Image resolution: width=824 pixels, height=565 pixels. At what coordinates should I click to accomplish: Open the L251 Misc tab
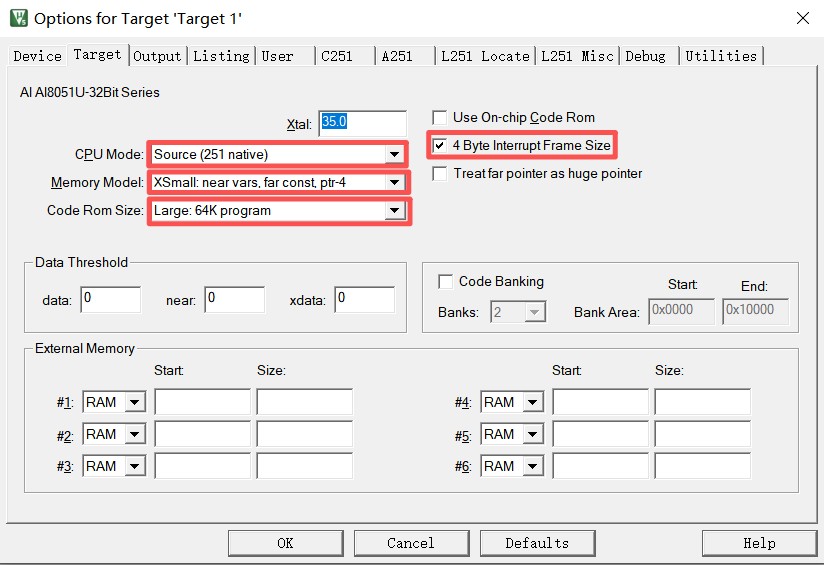click(577, 56)
